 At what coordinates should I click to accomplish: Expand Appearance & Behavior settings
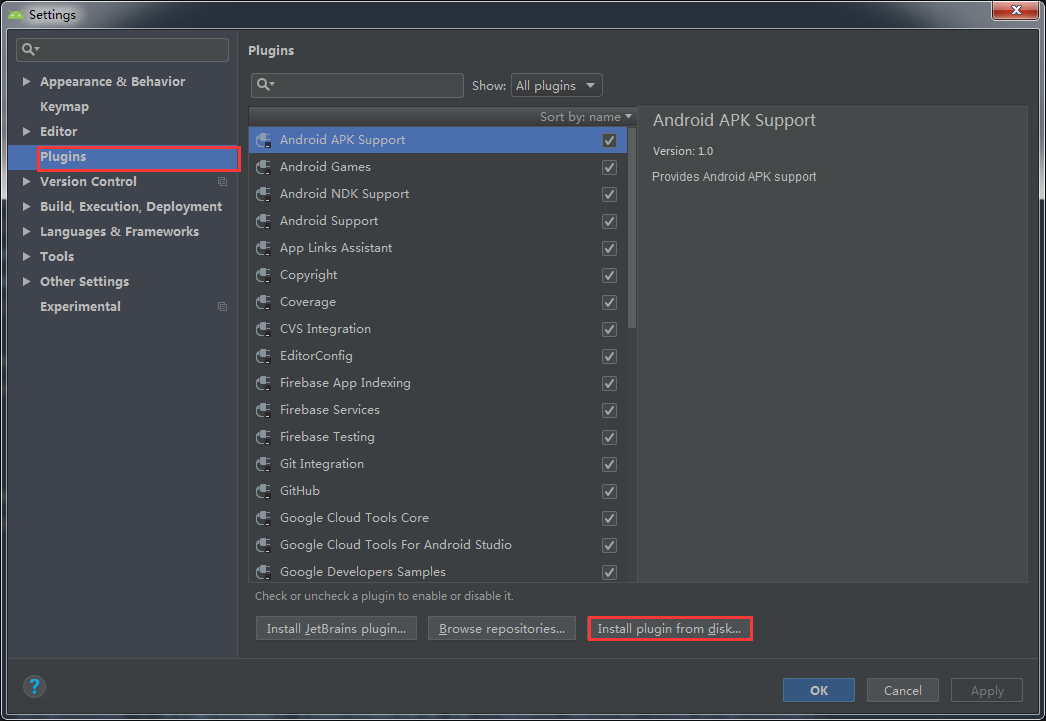[x=26, y=81]
